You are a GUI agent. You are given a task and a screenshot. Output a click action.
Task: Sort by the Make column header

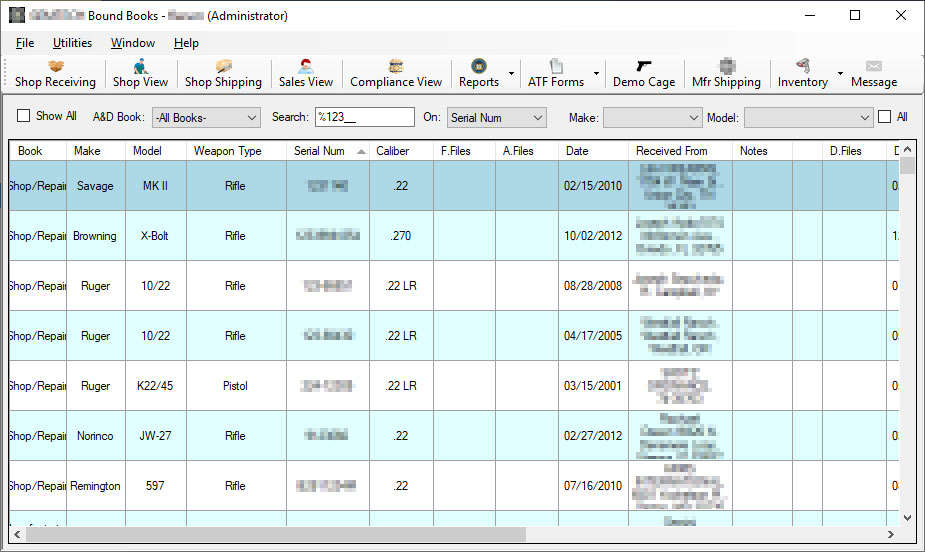(96, 151)
